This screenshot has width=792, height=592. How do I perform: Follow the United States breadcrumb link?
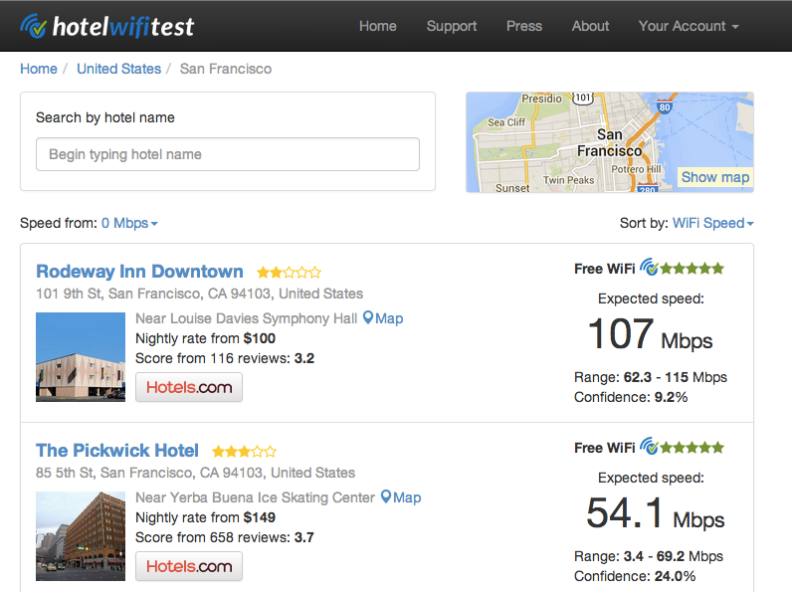coord(119,69)
